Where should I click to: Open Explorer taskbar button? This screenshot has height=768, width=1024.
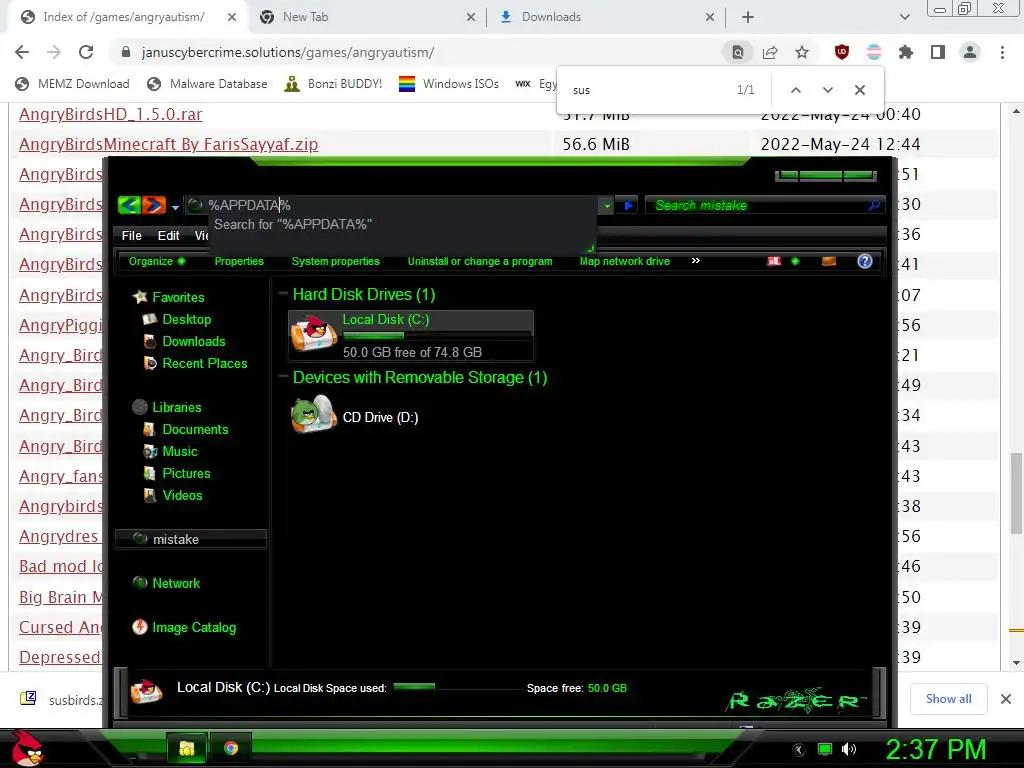[x=187, y=748]
